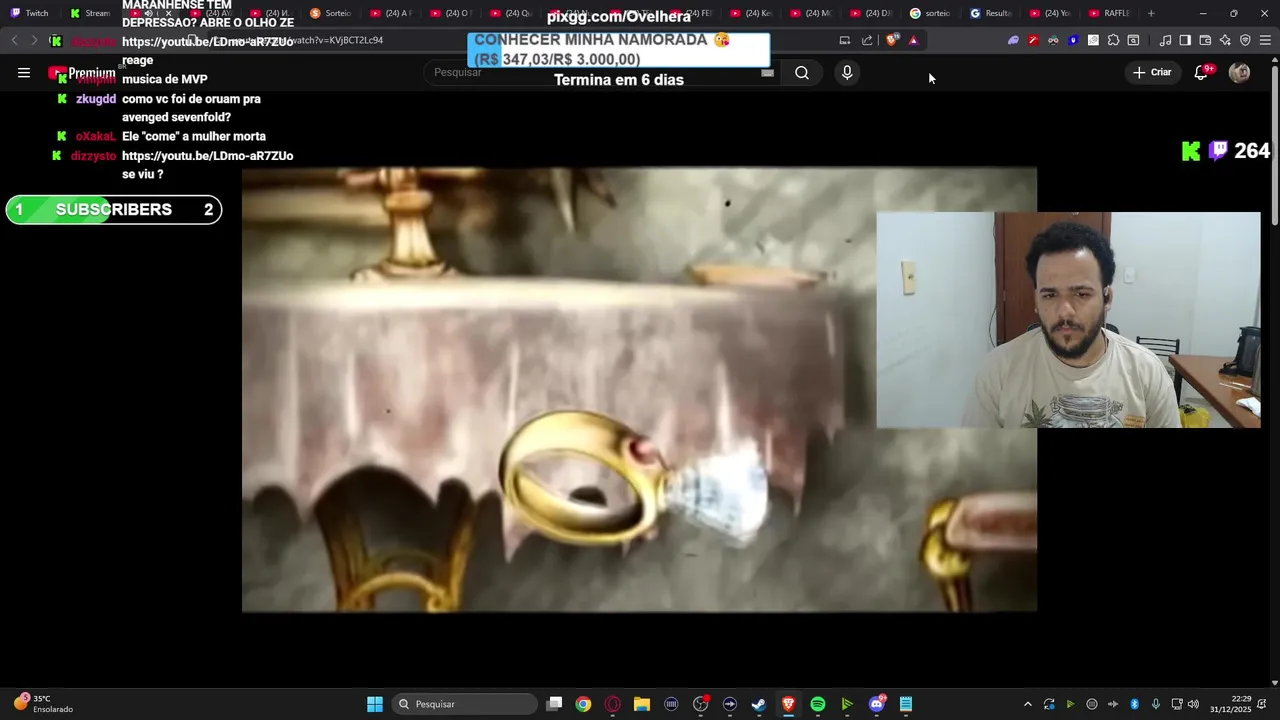This screenshot has width=1280, height=720.
Task: Open Brave Rewards triangle icon
Action: [x=913, y=40]
